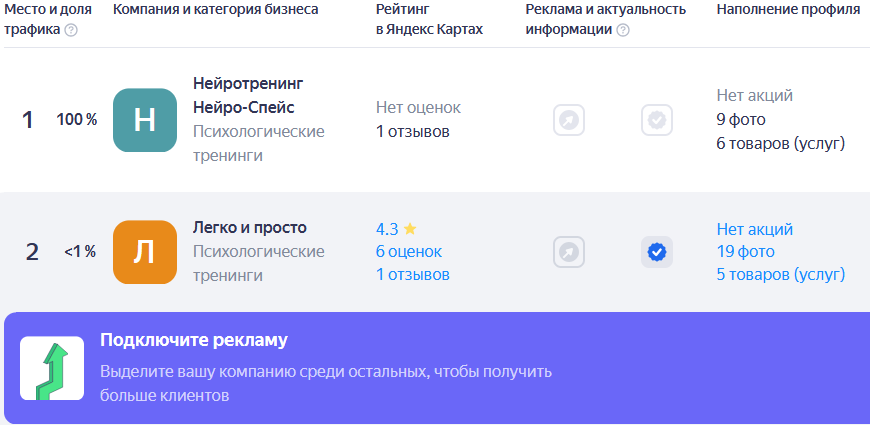Open help tooltip next to Место и доля трафика
Viewport: 870px width, 425px height.
tap(71, 30)
